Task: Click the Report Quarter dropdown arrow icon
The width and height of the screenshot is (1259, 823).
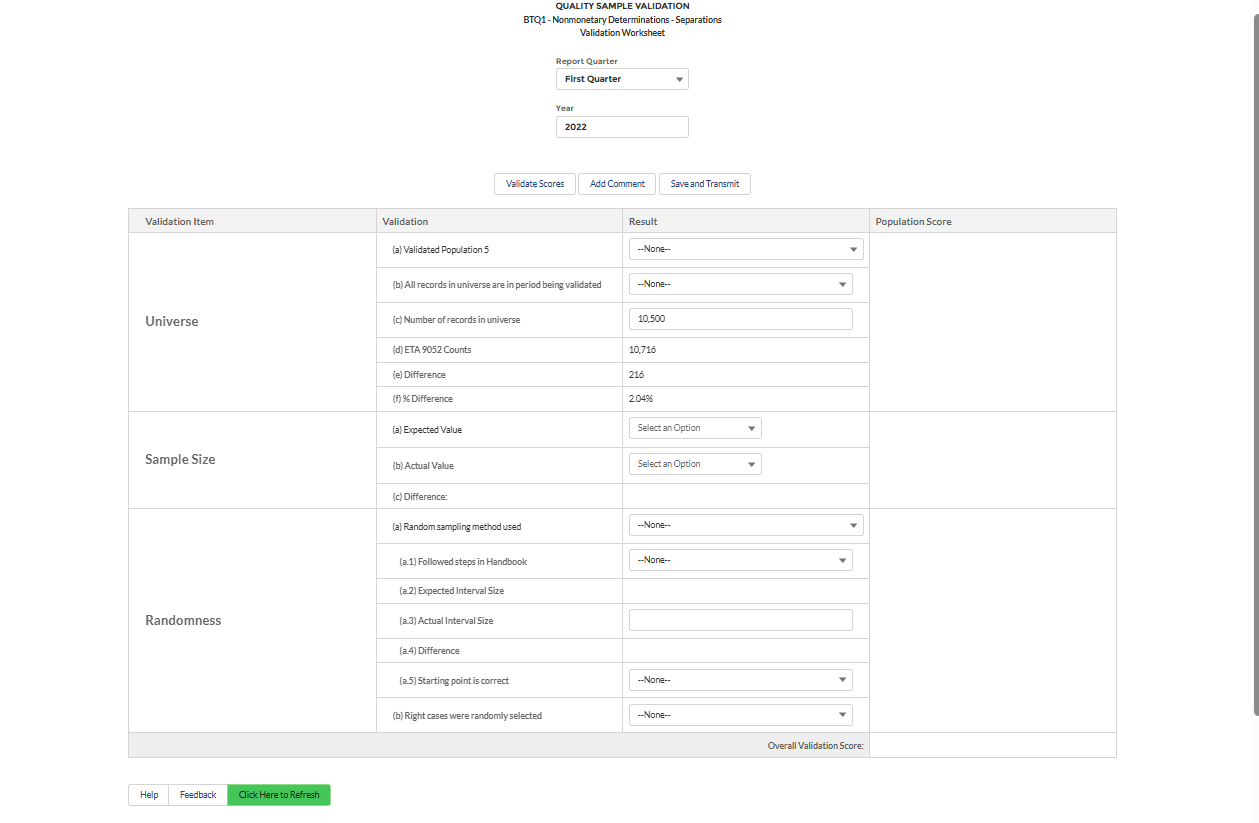Action: (679, 79)
